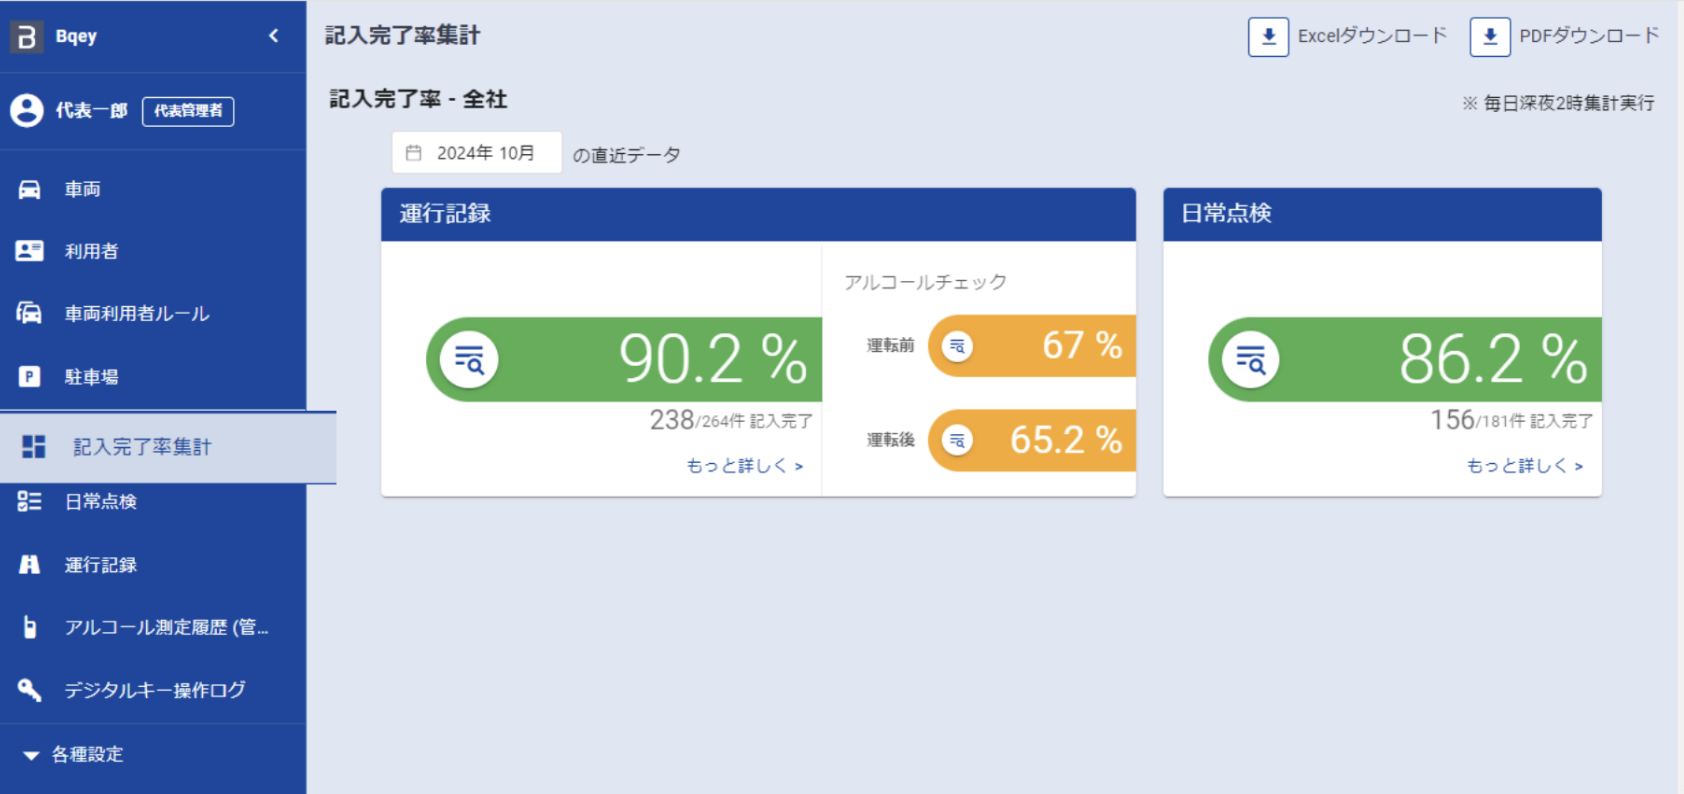Navigate to アルコール測定履歴 page
Image resolution: width=1684 pixels, height=794 pixels.
(165, 627)
